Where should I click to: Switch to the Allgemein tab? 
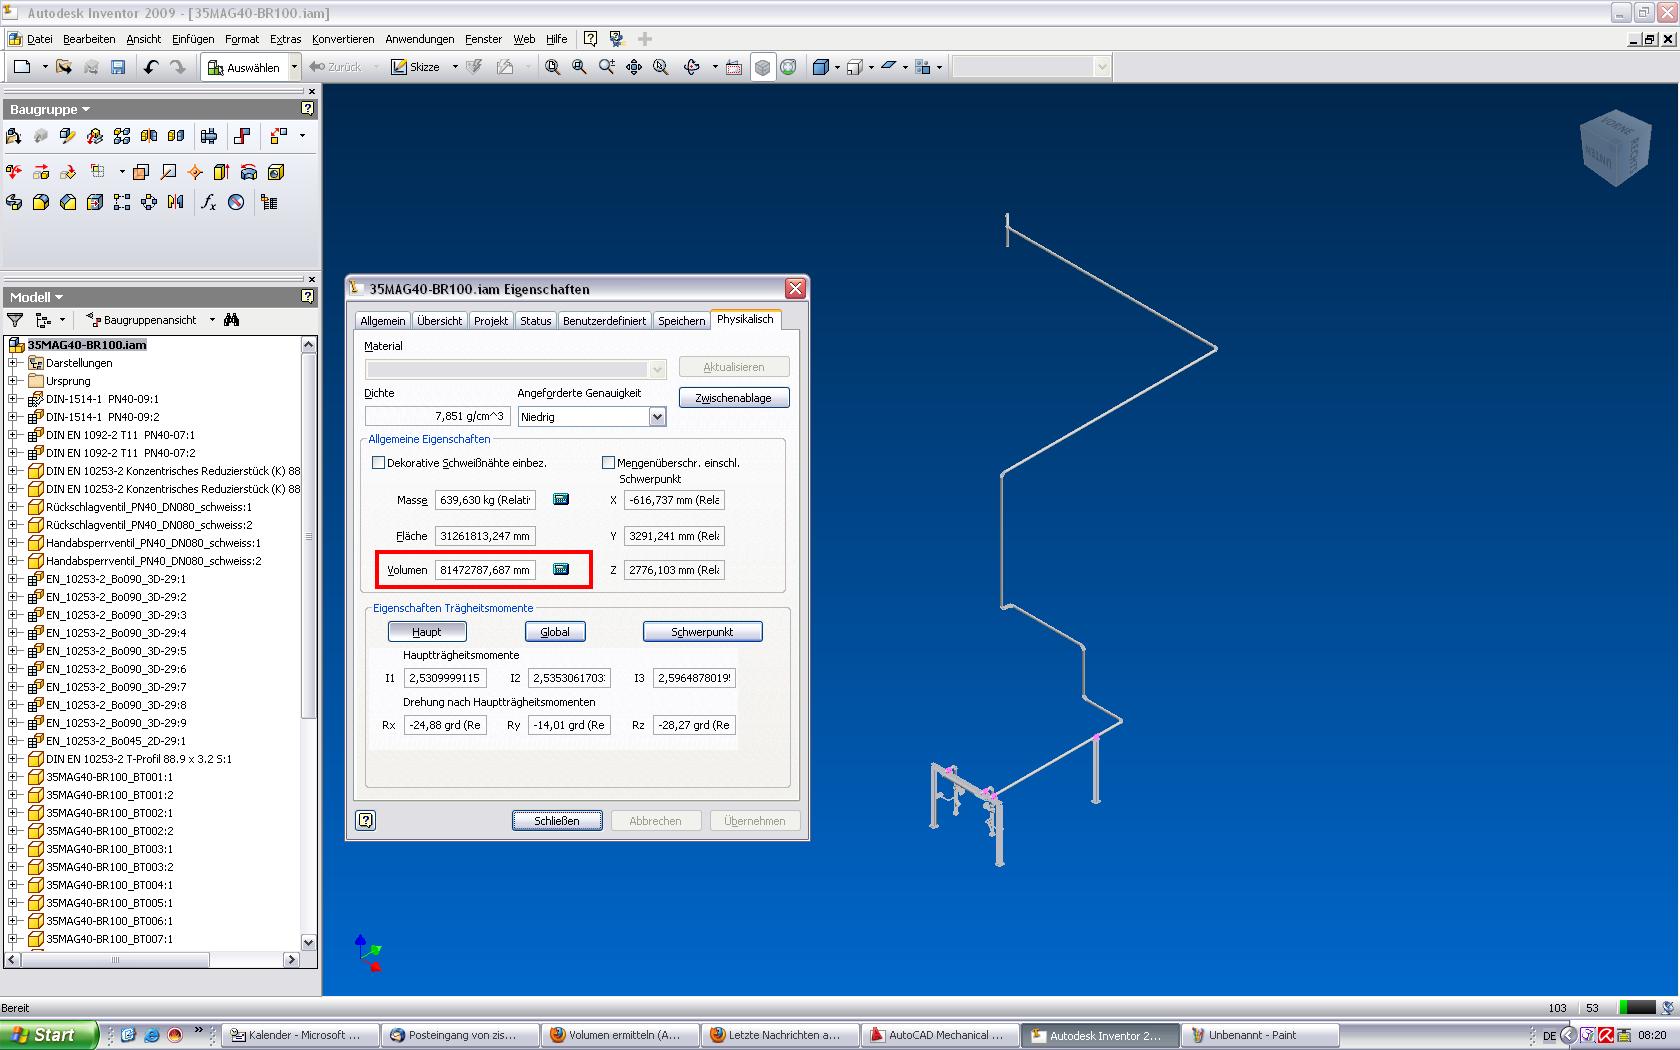pyautogui.click(x=383, y=321)
